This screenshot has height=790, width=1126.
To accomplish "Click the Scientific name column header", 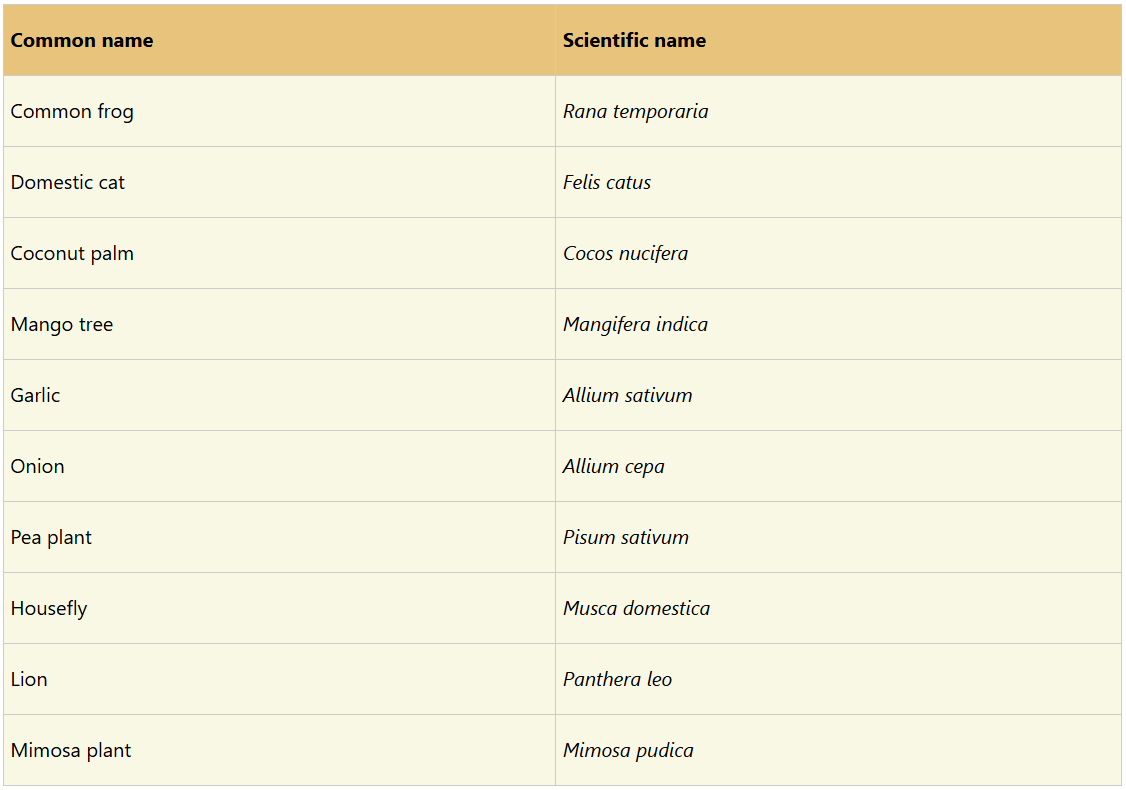I will [x=634, y=41].
